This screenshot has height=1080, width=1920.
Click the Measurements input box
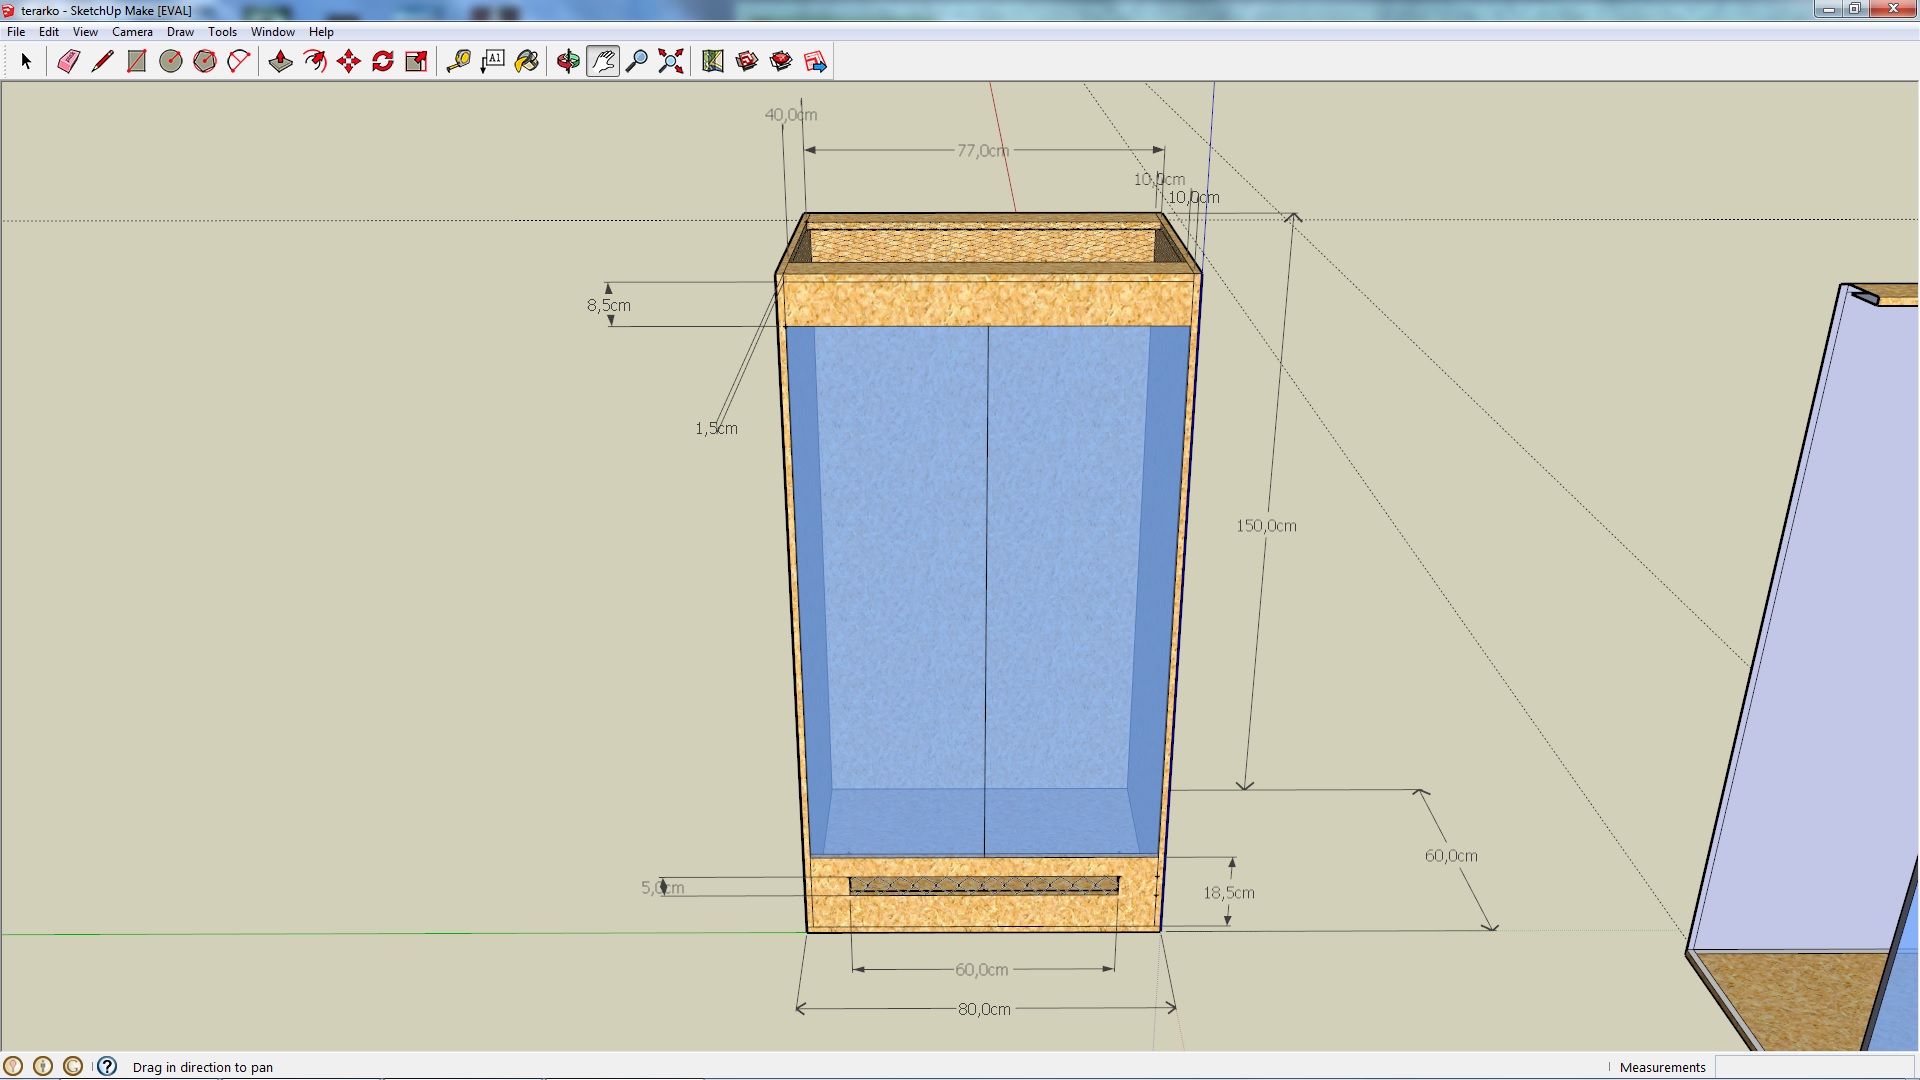click(x=1814, y=1067)
